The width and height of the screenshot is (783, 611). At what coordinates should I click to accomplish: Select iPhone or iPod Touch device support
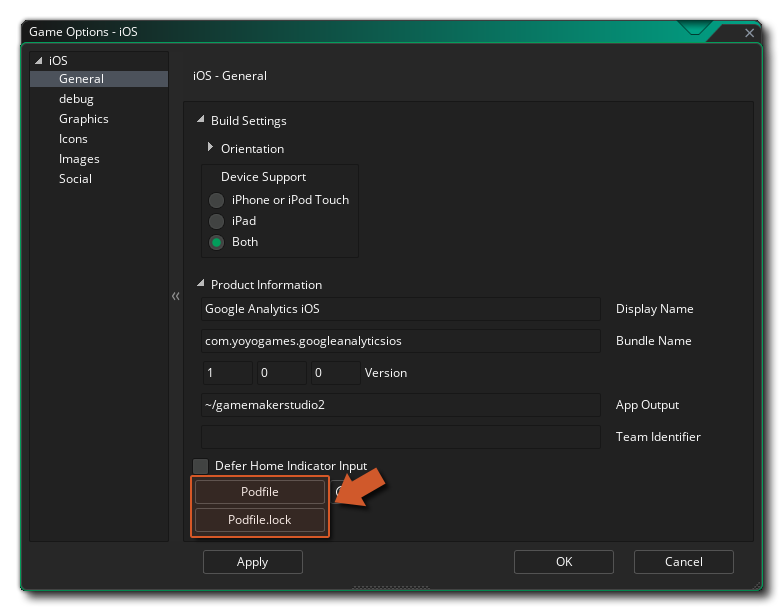pyautogui.click(x=216, y=200)
